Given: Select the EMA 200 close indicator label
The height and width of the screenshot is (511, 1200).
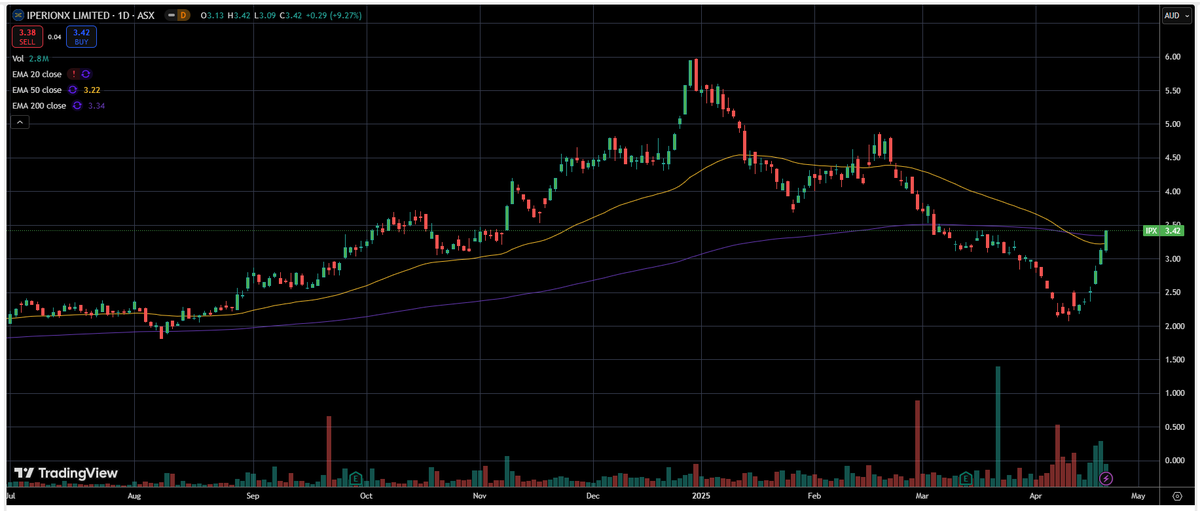Looking at the screenshot, I should click(x=39, y=106).
